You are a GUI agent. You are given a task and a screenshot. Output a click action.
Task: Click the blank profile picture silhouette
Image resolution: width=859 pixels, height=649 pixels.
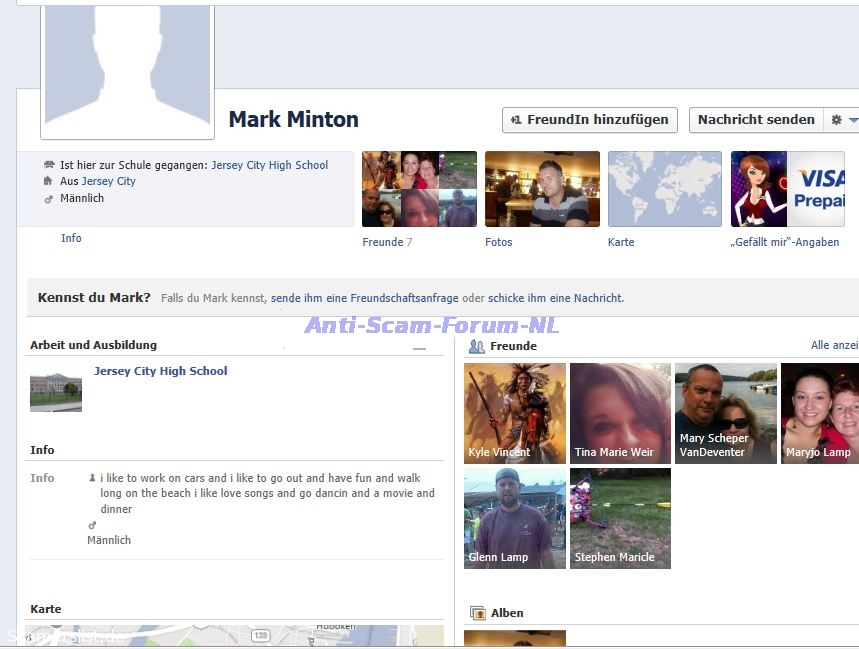pos(127,68)
